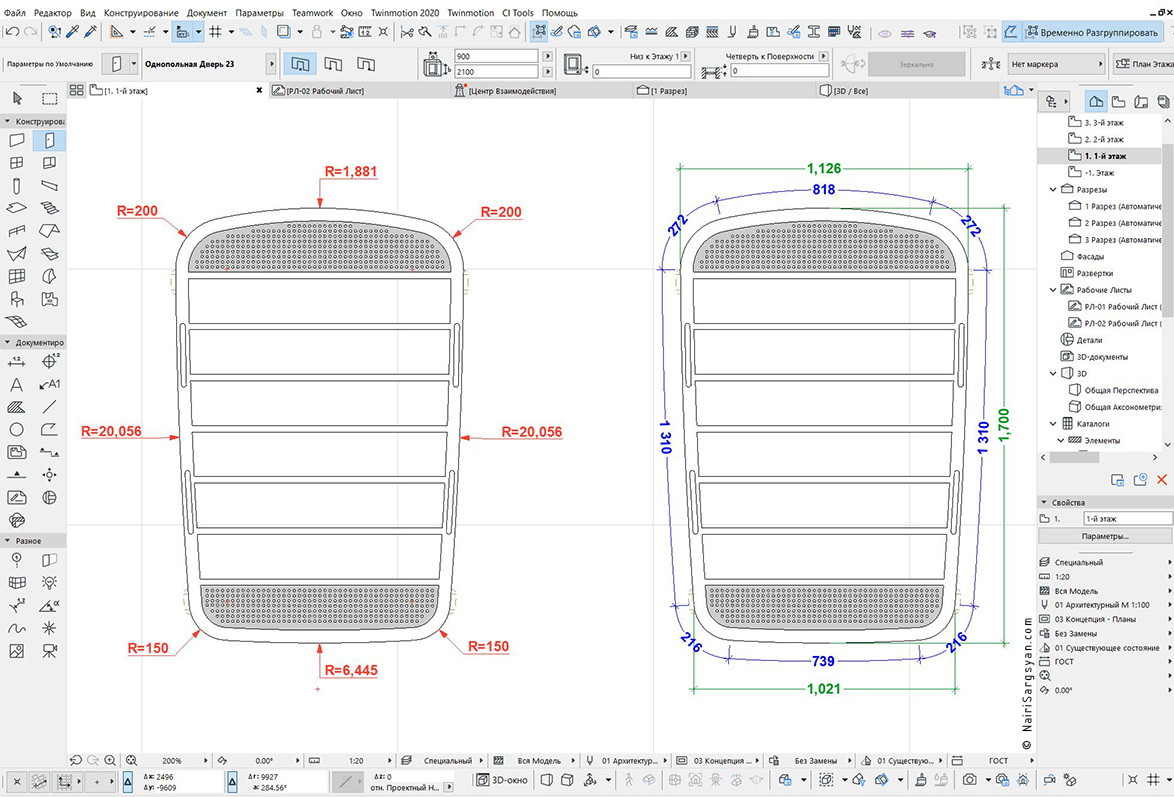Open the View Map navigator icon
The width and height of the screenshot is (1174, 797).
pyautogui.click(x=1119, y=101)
